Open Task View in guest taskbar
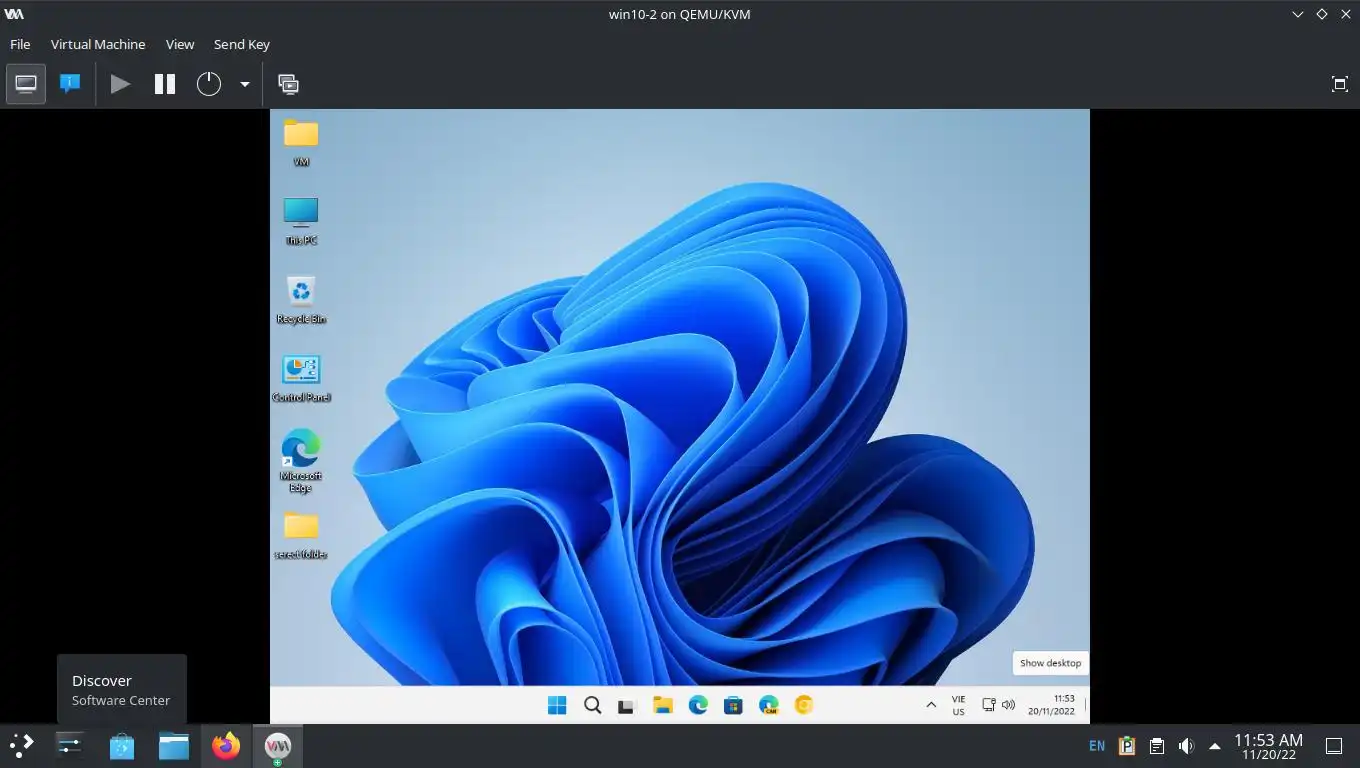This screenshot has width=1360, height=768. point(627,705)
